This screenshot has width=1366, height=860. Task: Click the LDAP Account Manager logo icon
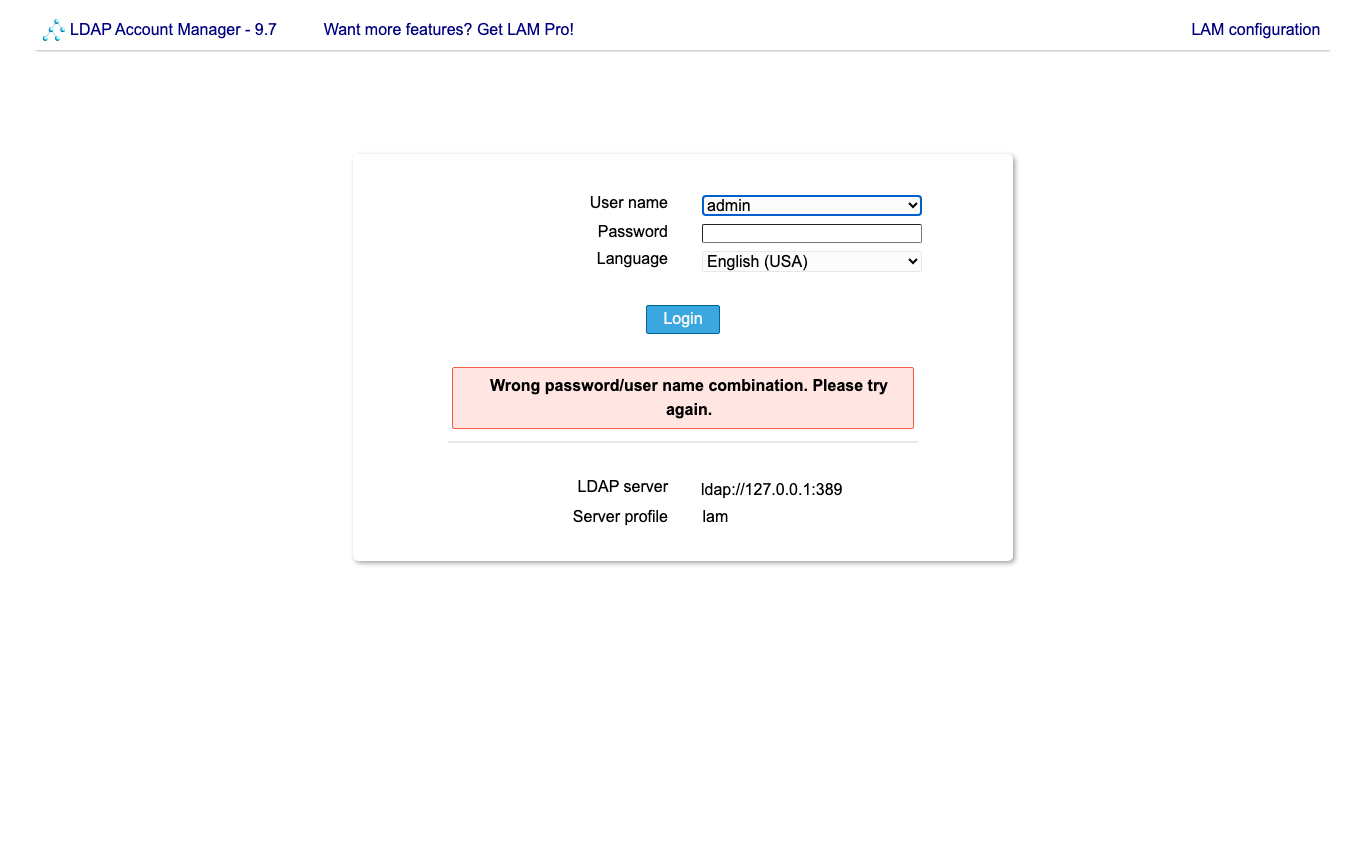[54, 31]
